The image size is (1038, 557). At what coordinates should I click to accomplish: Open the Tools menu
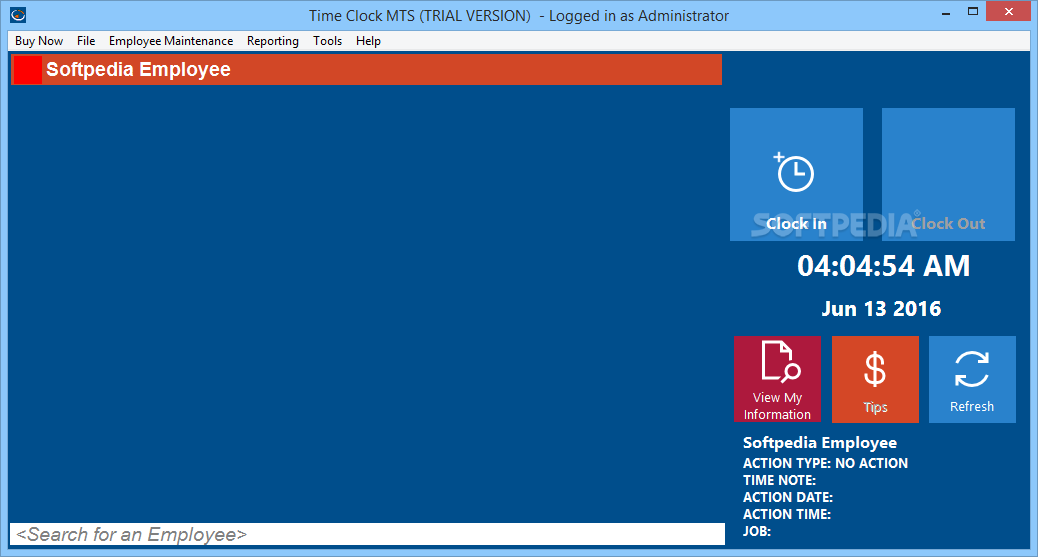tap(328, 41)
